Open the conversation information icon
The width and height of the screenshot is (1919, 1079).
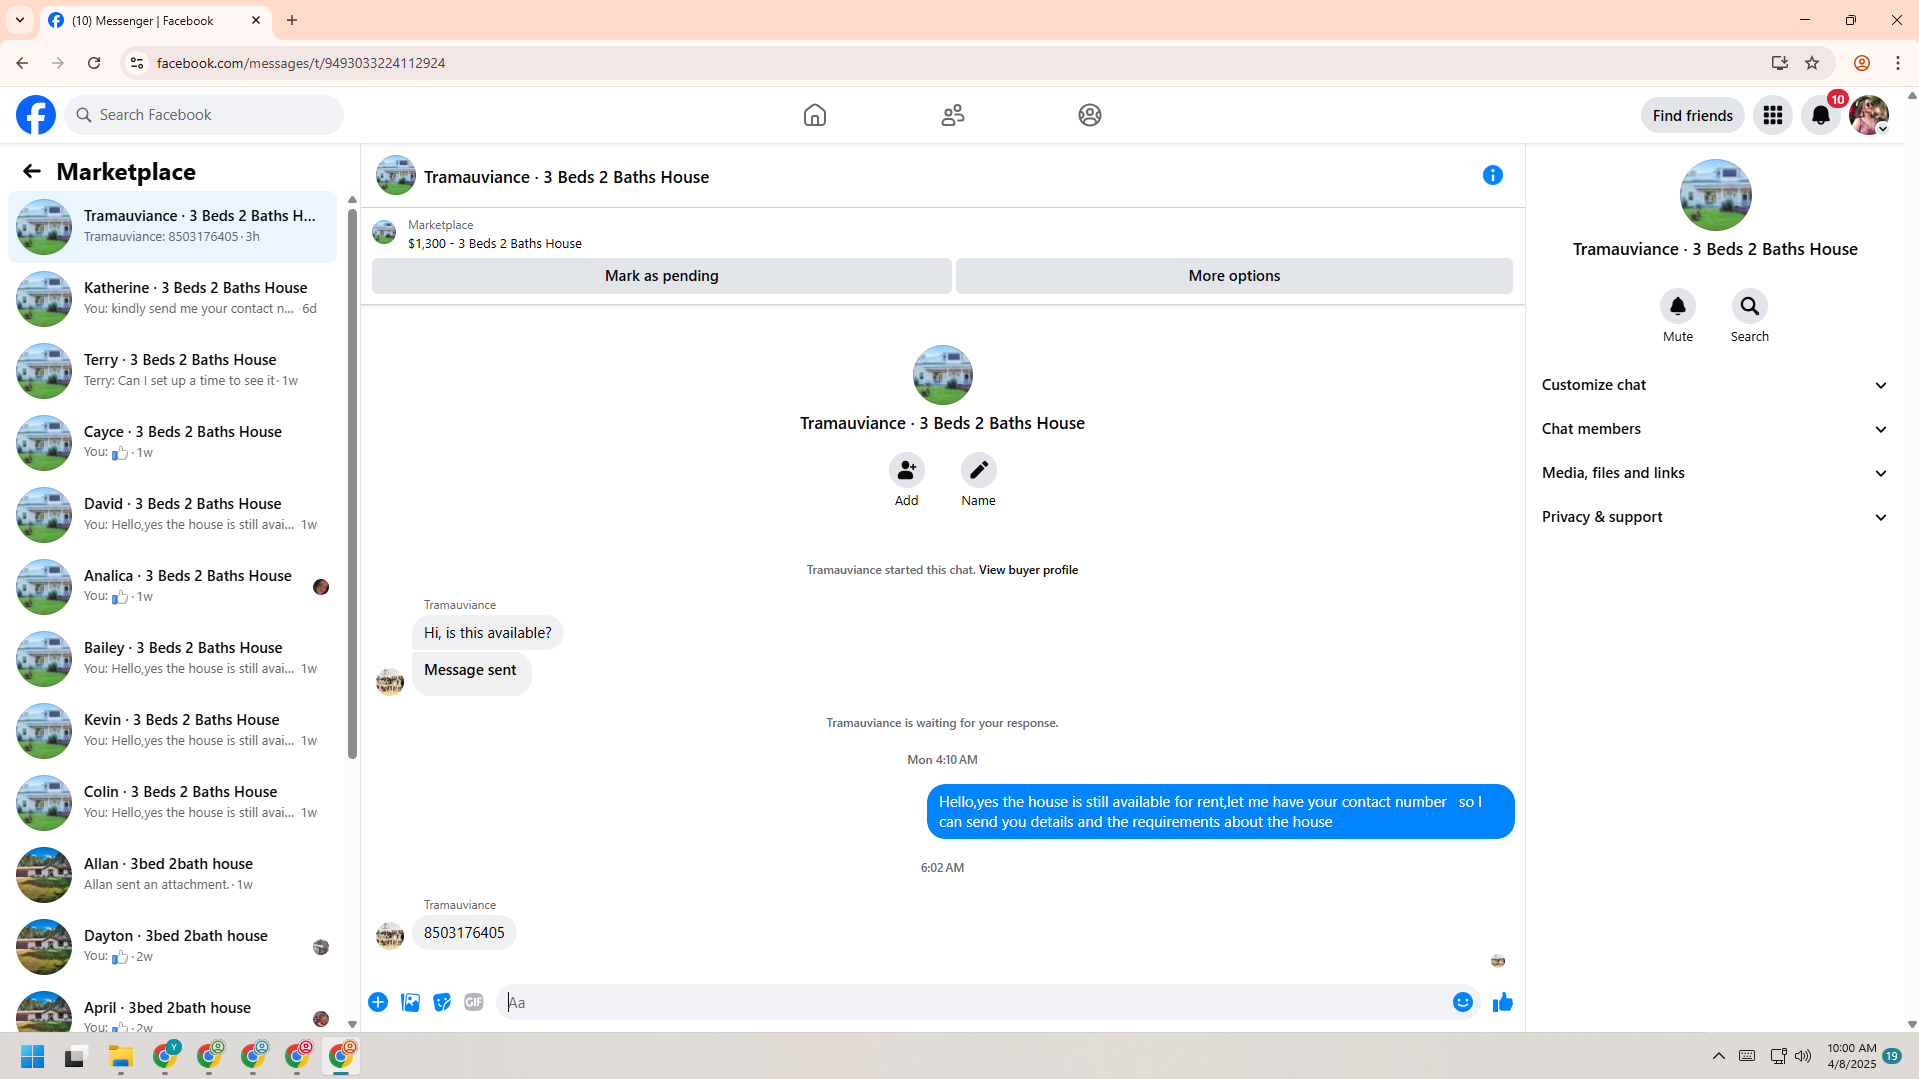pos(1493,175)
